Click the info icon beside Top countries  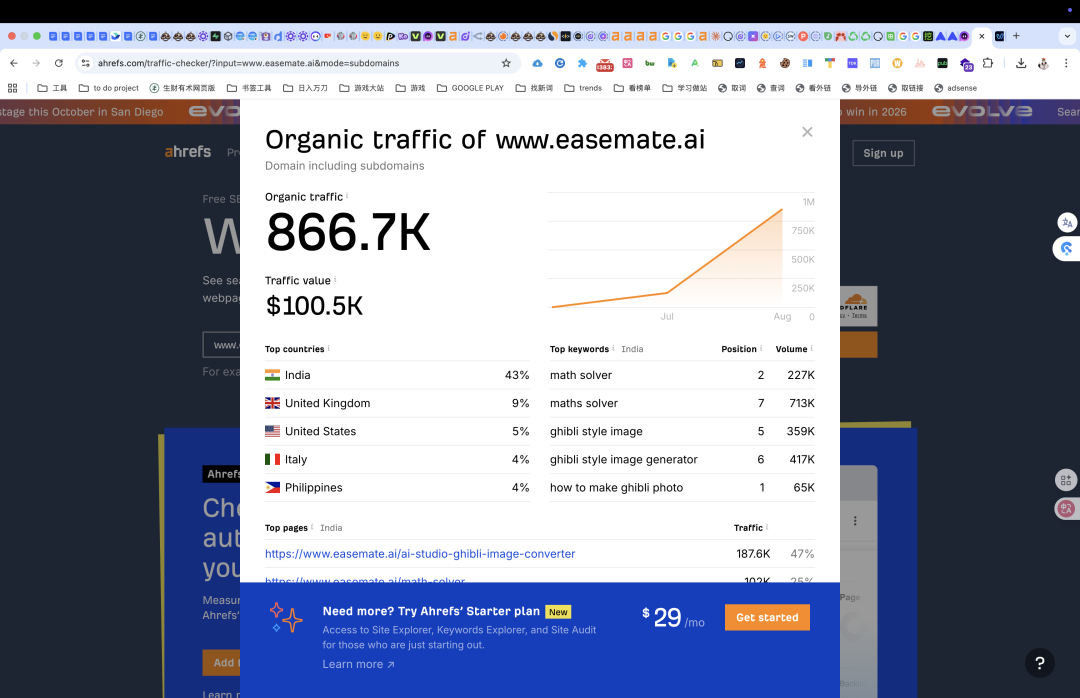[329, 348]
